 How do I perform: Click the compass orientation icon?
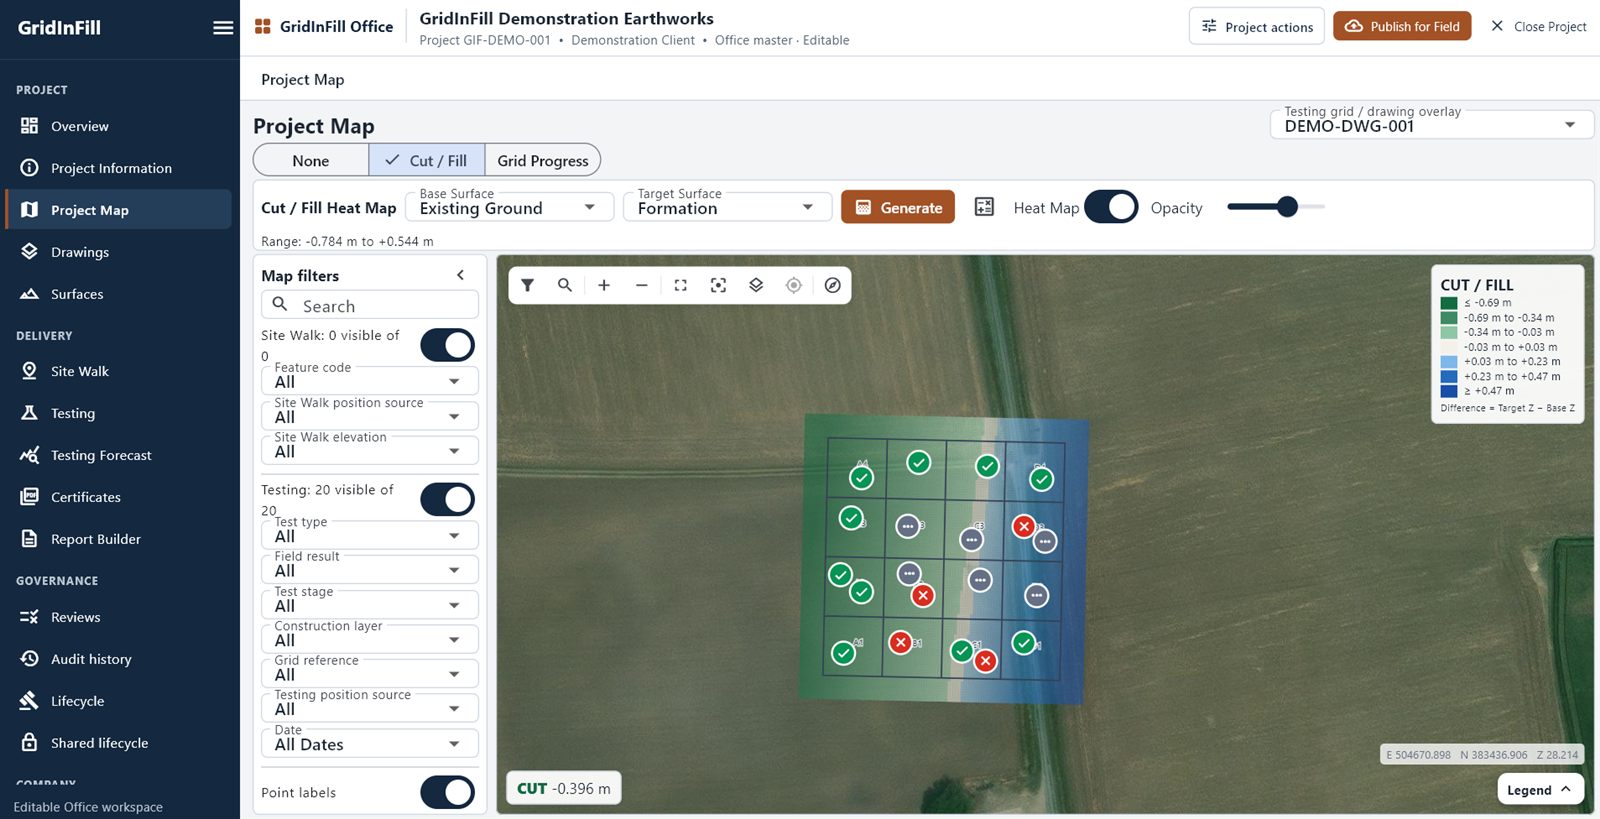832,285
